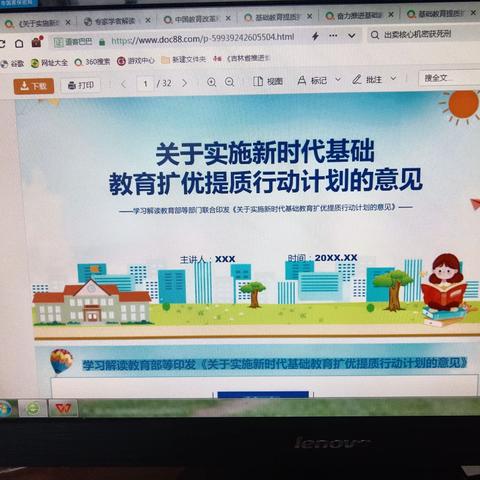Click the Windows Start button
This screenshot has height=480, width=480.
point(5,408)
